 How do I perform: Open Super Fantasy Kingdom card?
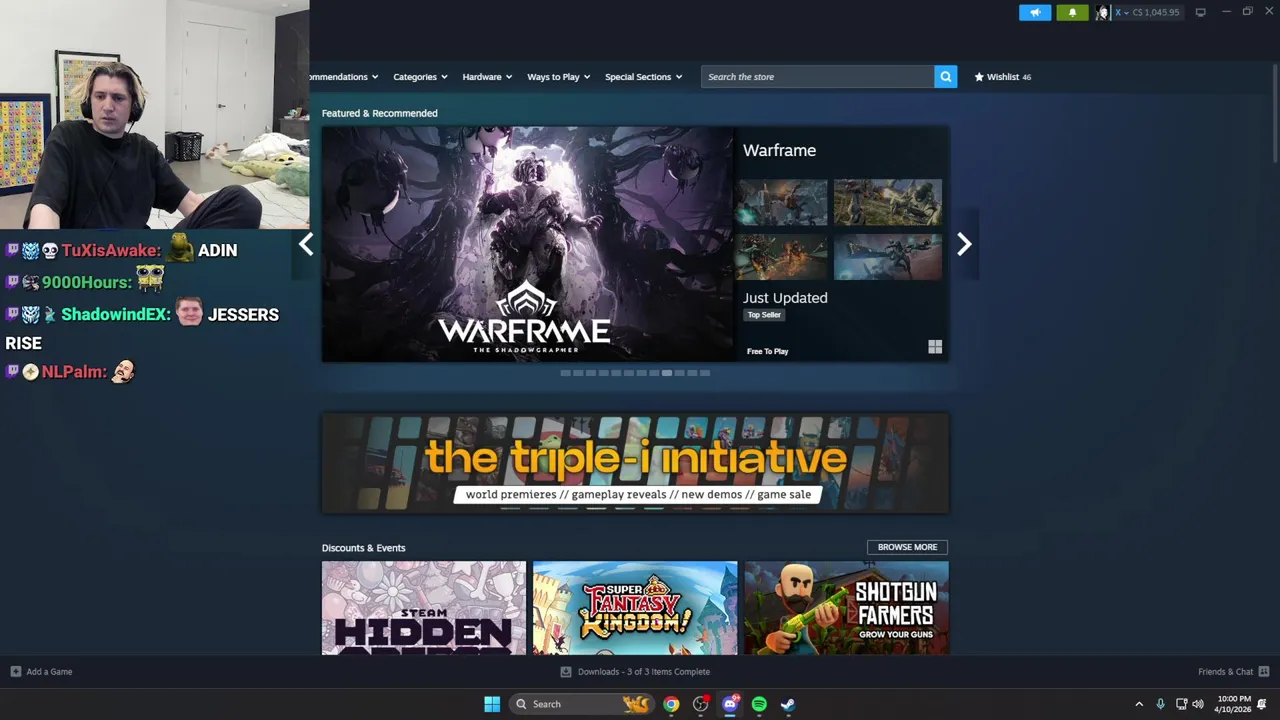tap(635, 608)
